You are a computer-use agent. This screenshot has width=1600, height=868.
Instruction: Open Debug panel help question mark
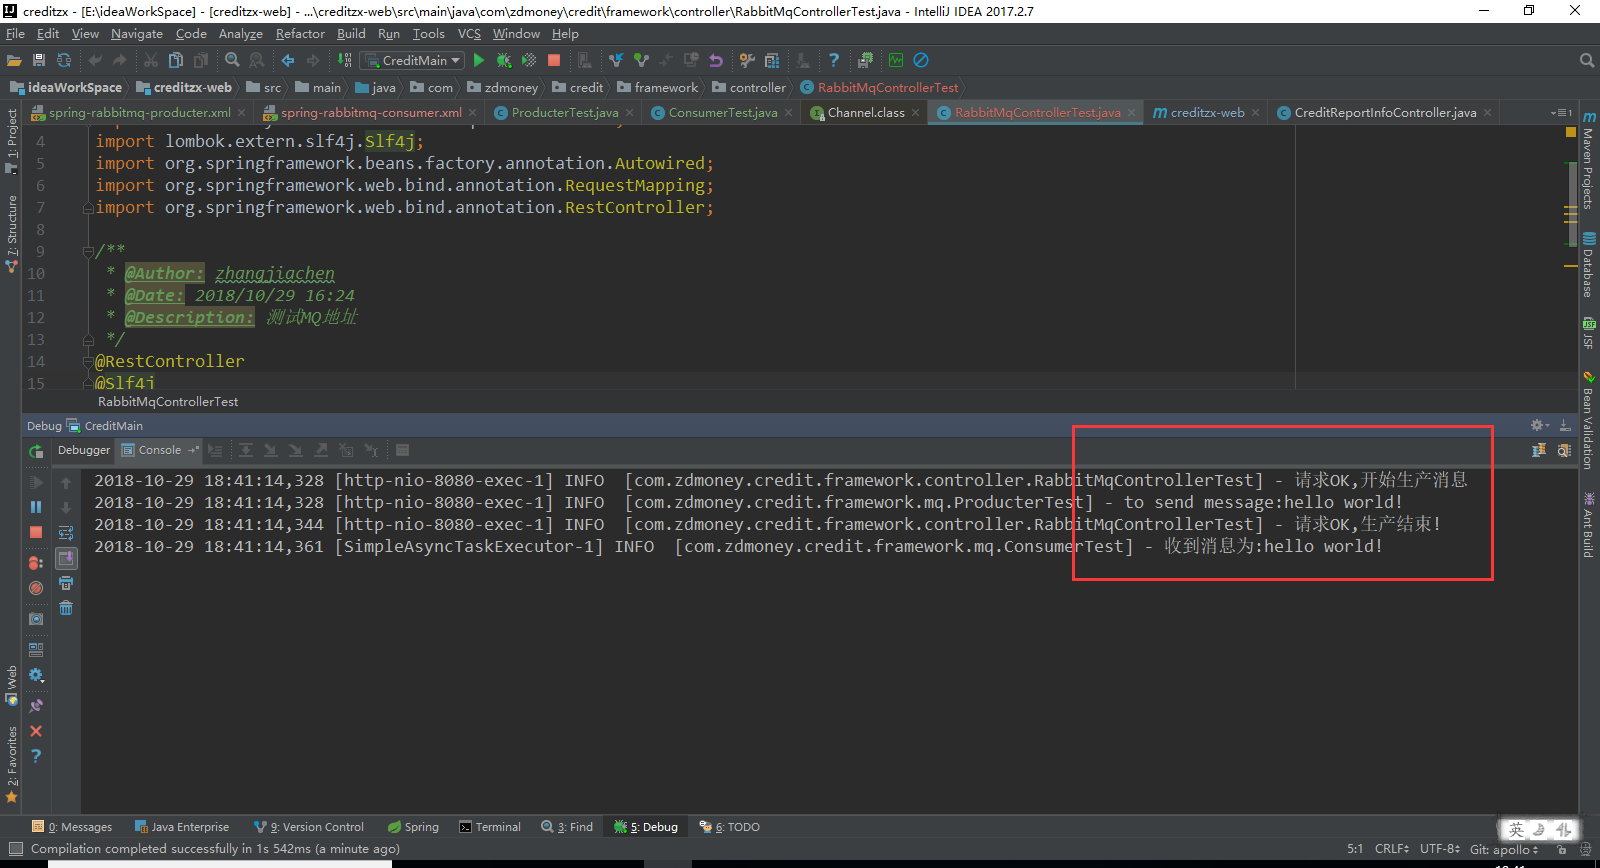tap(36, 756)
